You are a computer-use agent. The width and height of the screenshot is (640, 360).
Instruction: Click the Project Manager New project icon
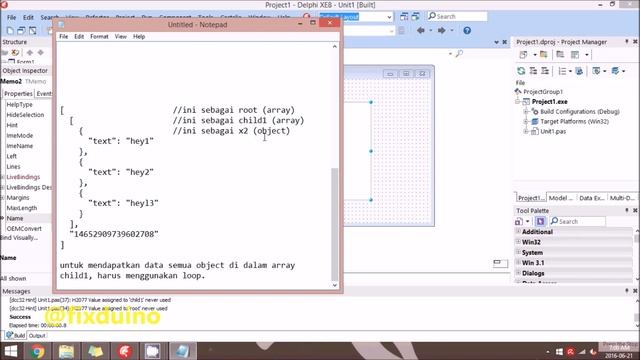coord(523,55)
